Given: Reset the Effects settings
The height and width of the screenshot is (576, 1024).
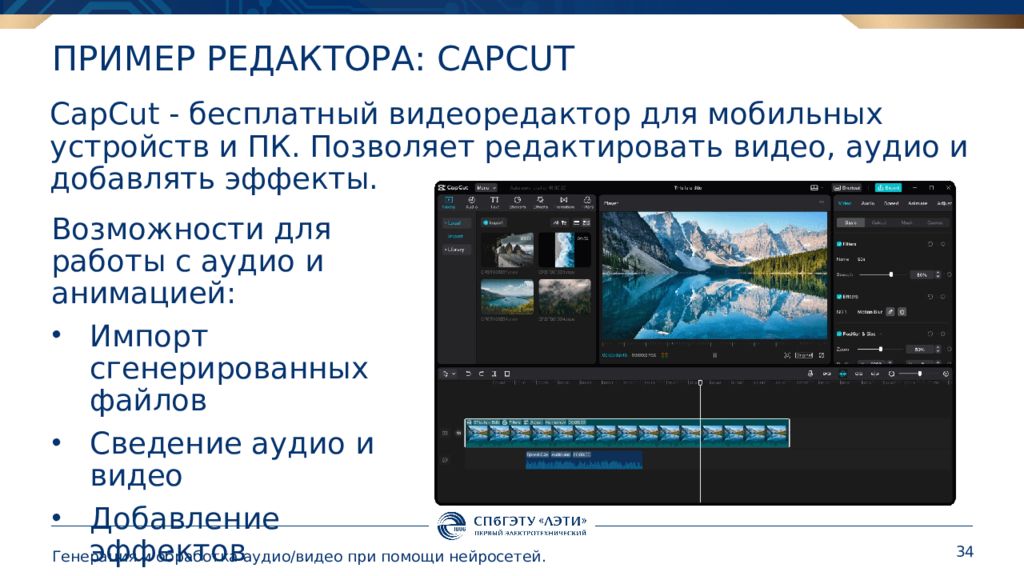Looking at the screenshot, I should [931, 296].
